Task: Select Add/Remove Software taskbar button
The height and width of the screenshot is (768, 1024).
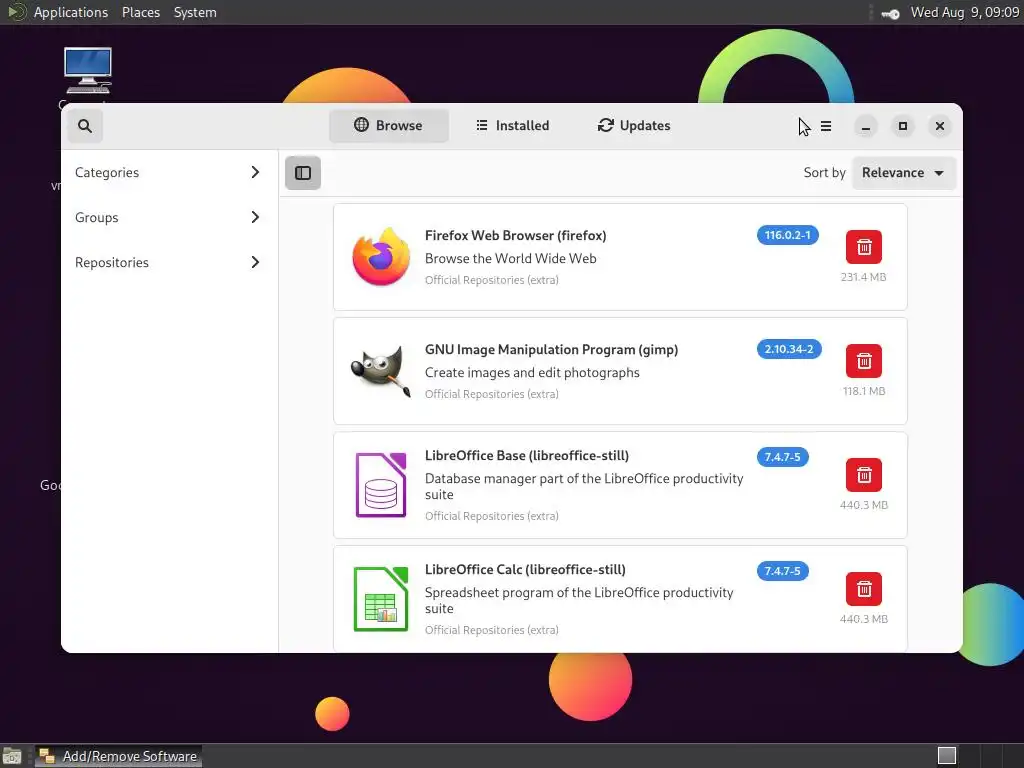Action: pyautogui.click(x=118, y=756)
